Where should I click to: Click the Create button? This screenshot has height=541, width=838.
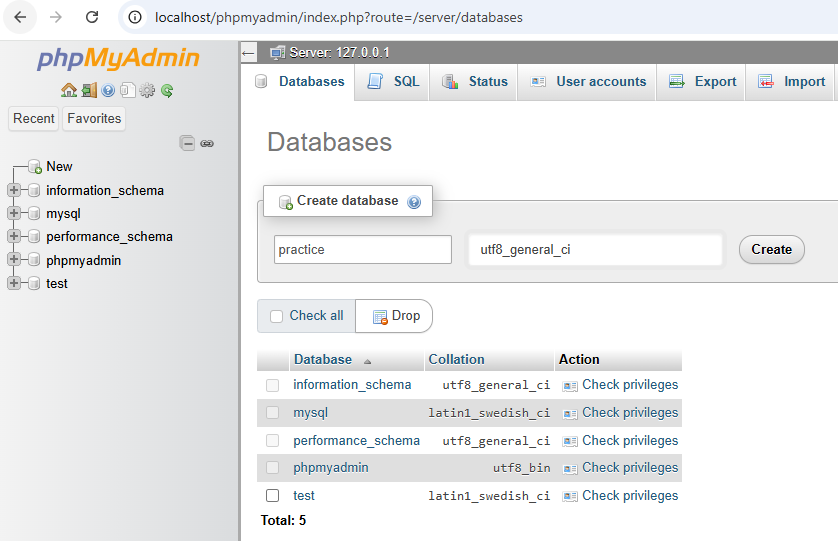[x=772, y=250]
